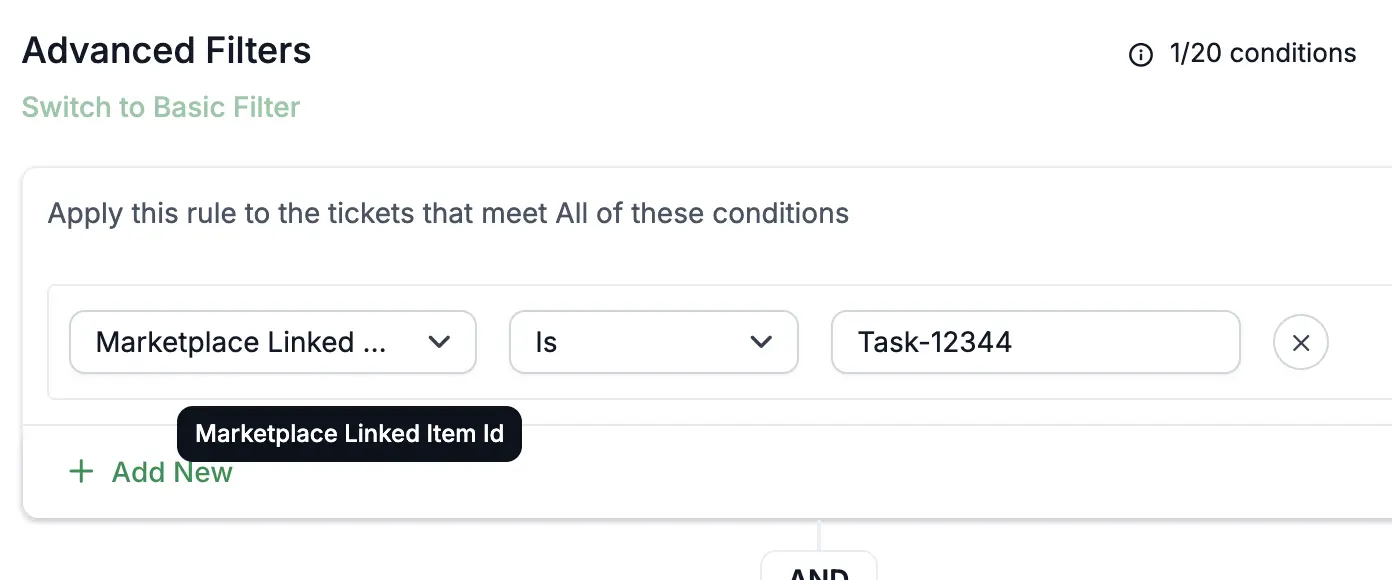
Task: Click the chevron arrow in the Is selector
Action: pos(761,342)
